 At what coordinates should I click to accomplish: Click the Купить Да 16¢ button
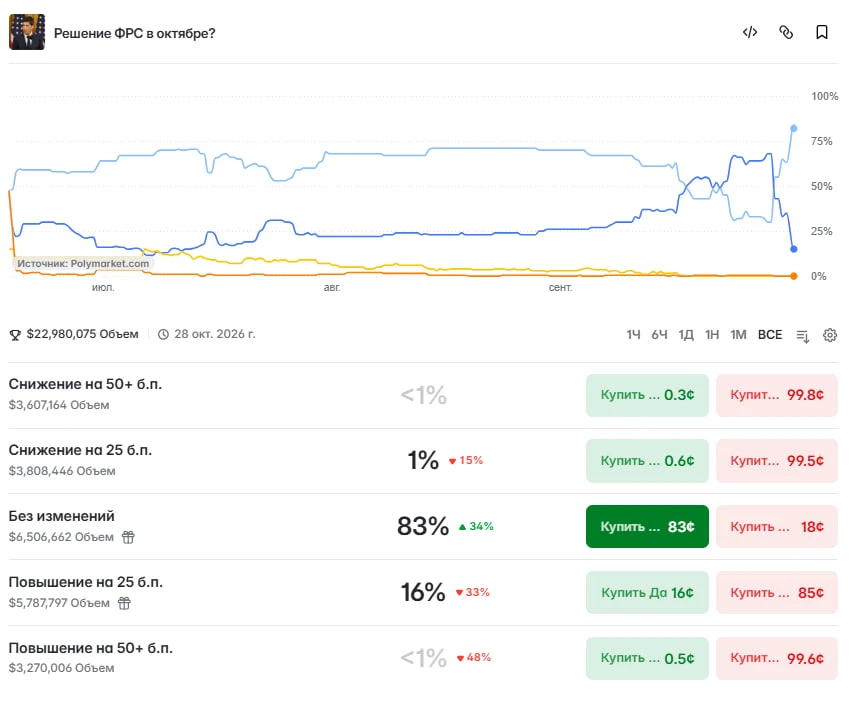tap(647, 592)
